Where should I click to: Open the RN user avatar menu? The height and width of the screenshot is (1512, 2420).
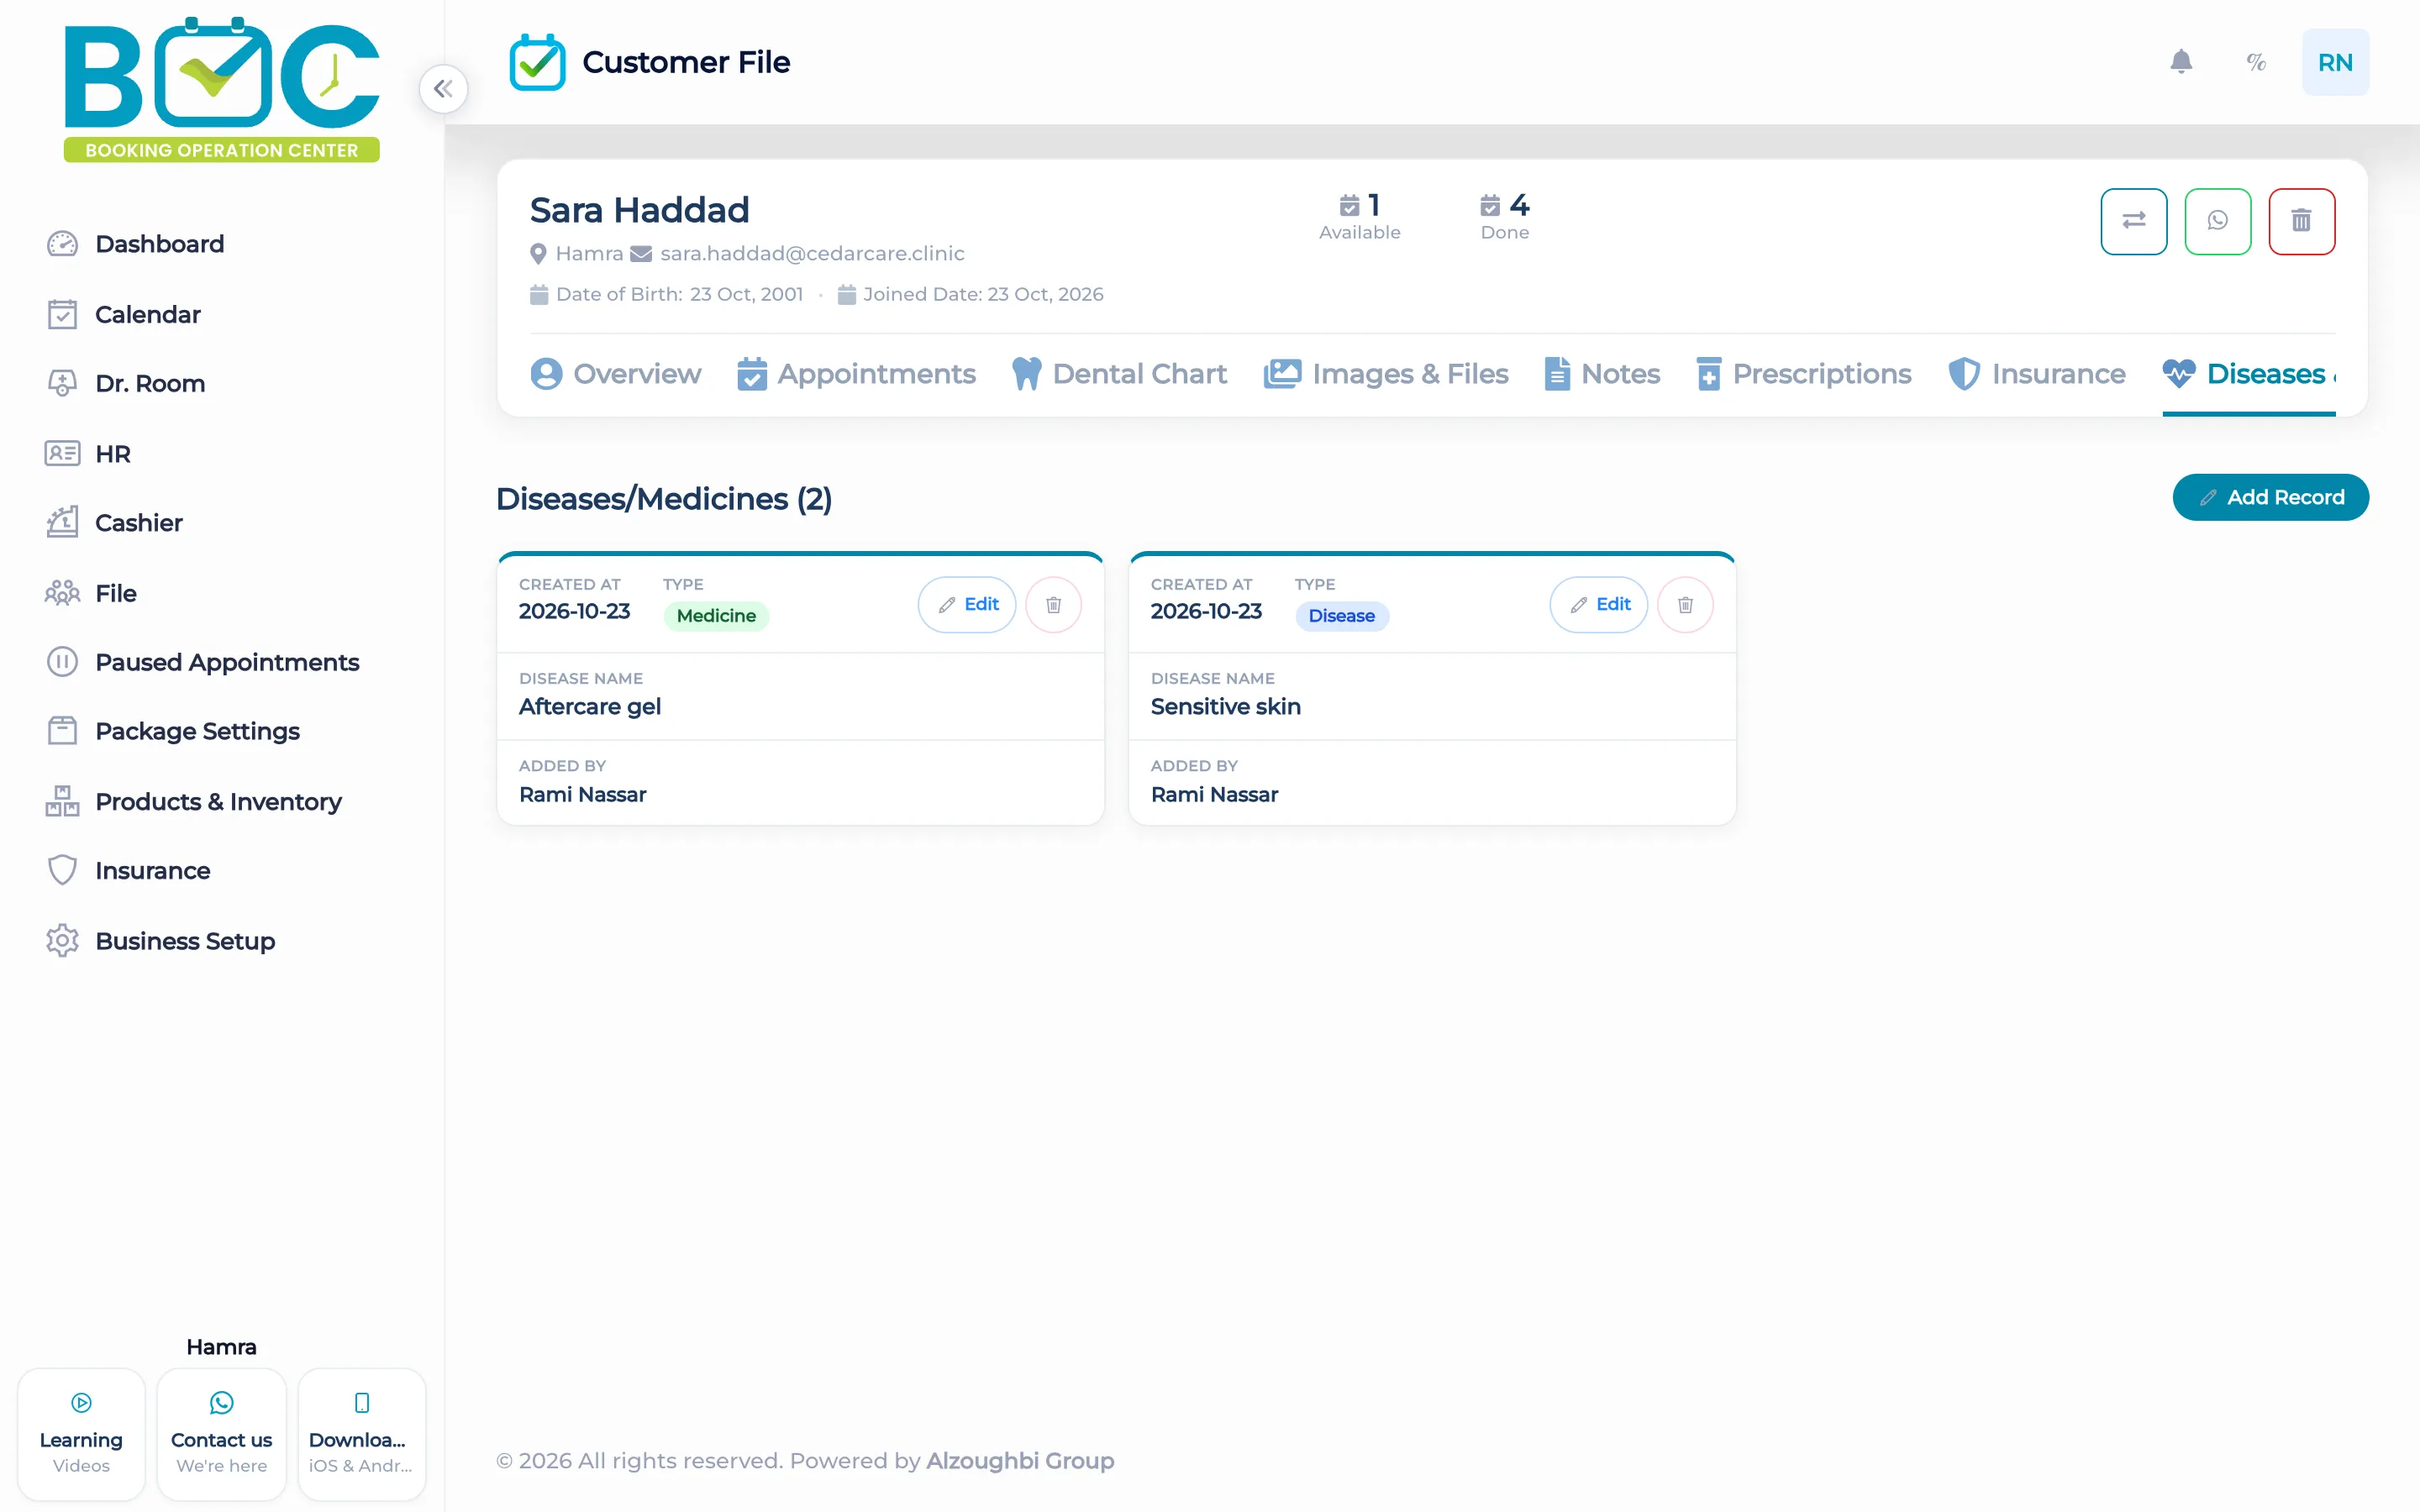(2335, 62)
